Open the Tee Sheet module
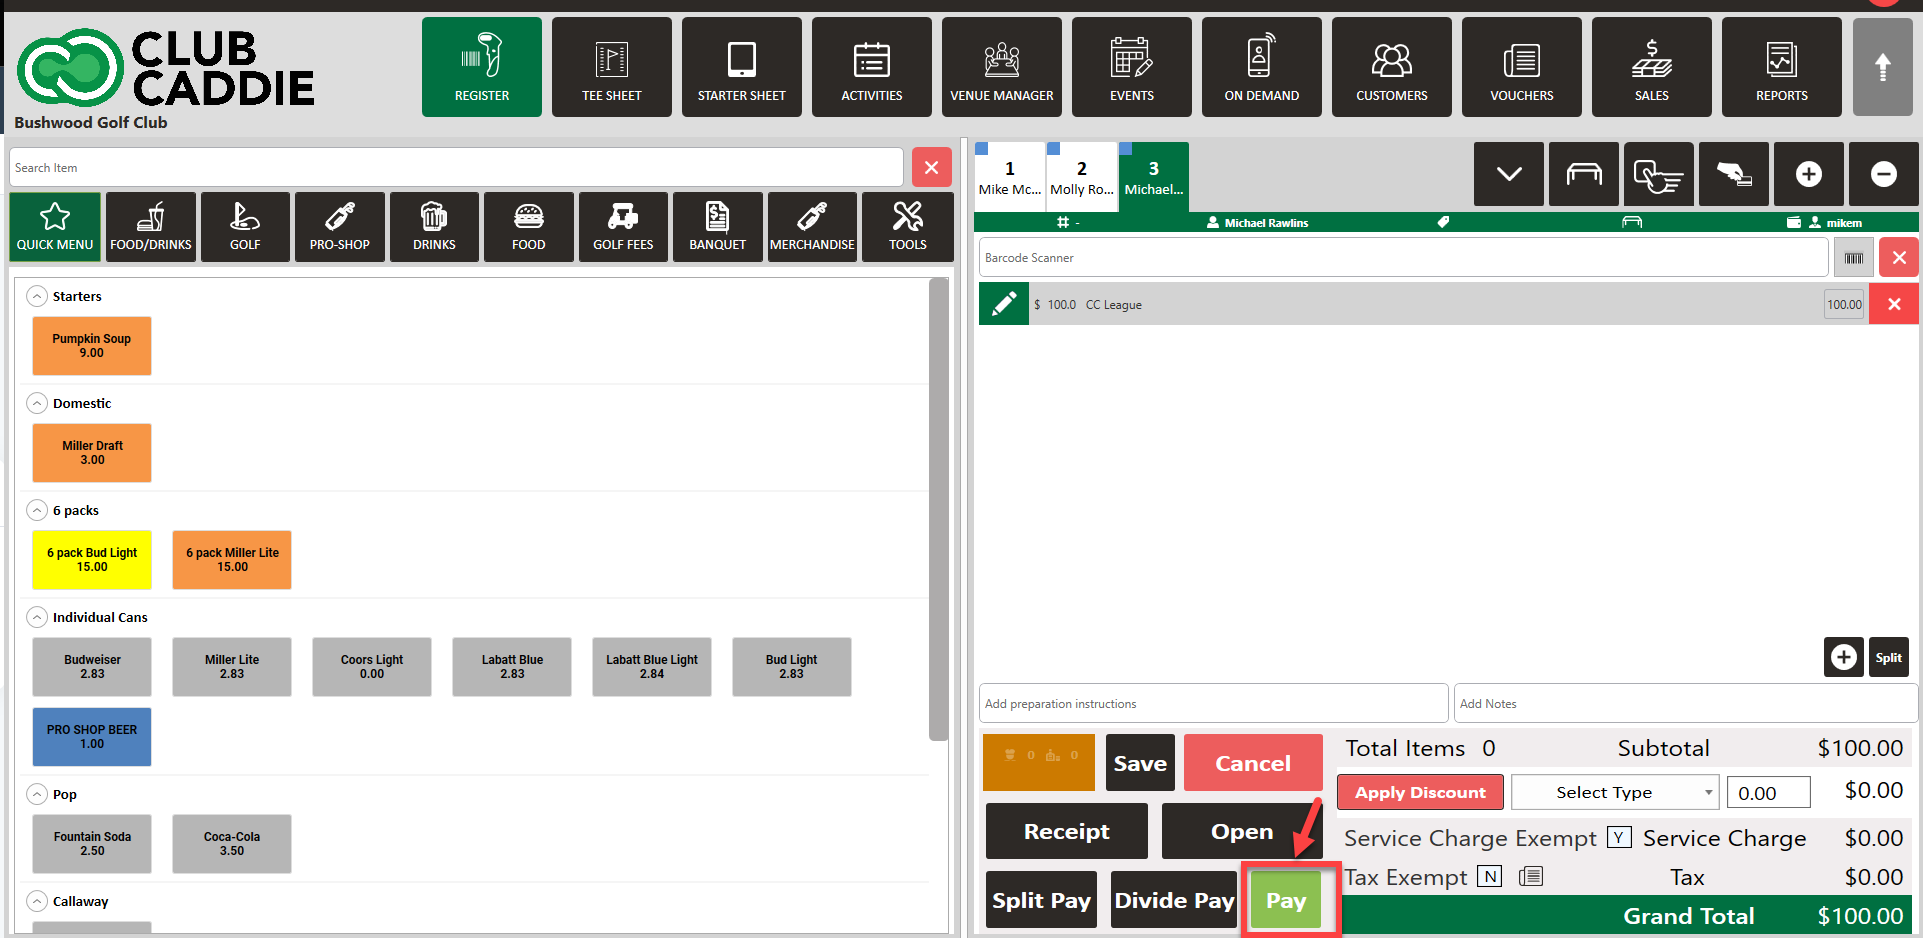Viewport: 1923px width, 938px height. [x=611, y=67]
